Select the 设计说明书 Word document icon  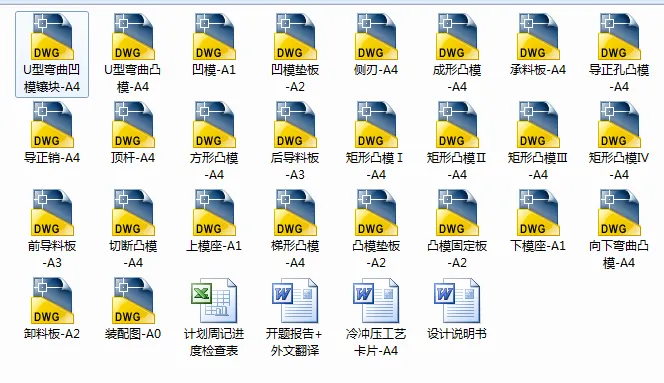(457, 301)
